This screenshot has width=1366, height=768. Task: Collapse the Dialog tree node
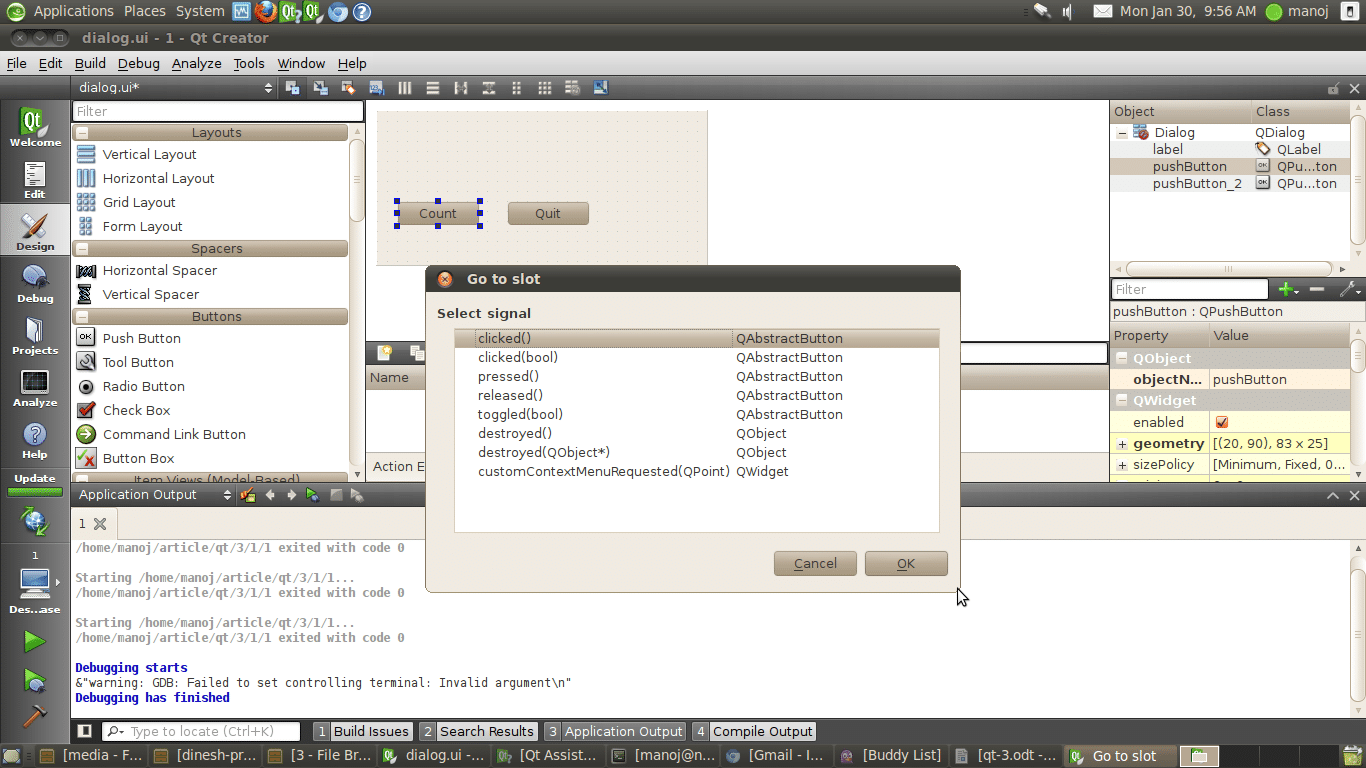pyautogui.click(x=1122, y=133)
